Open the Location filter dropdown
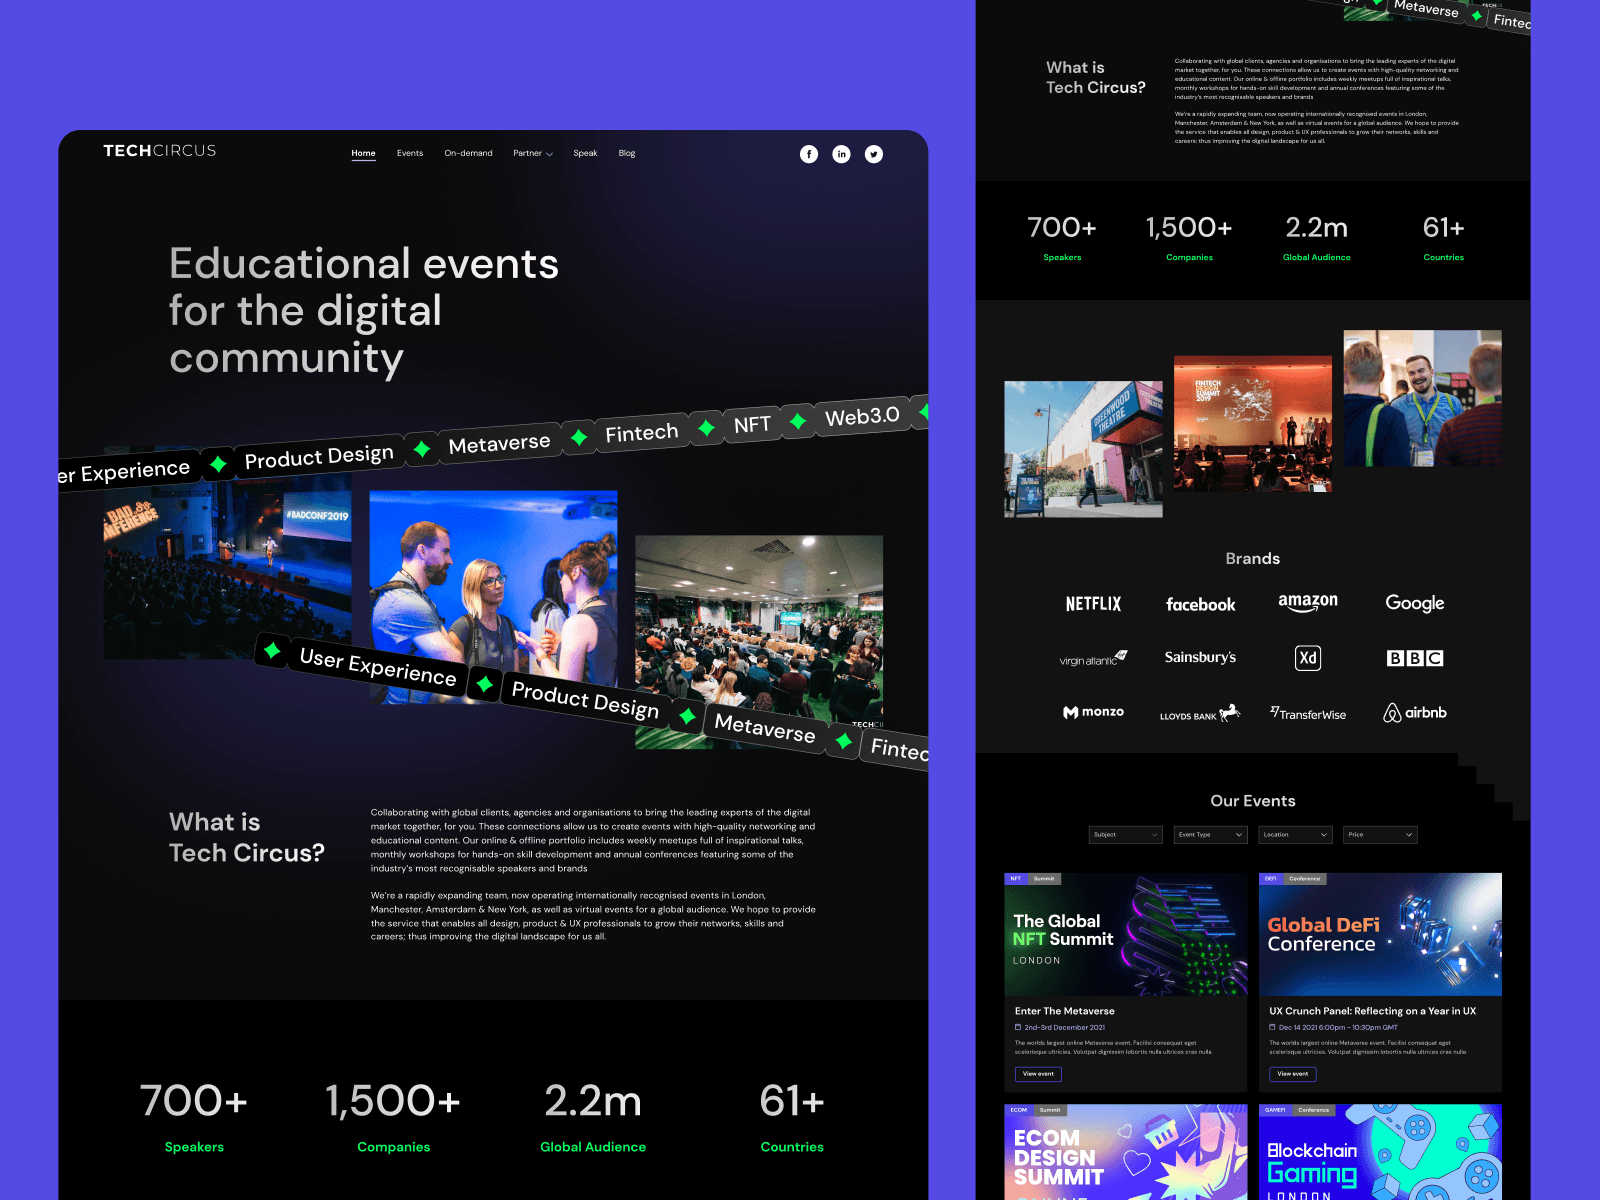Screen dimensions: 1600x1200 [x=1295, y=835]
